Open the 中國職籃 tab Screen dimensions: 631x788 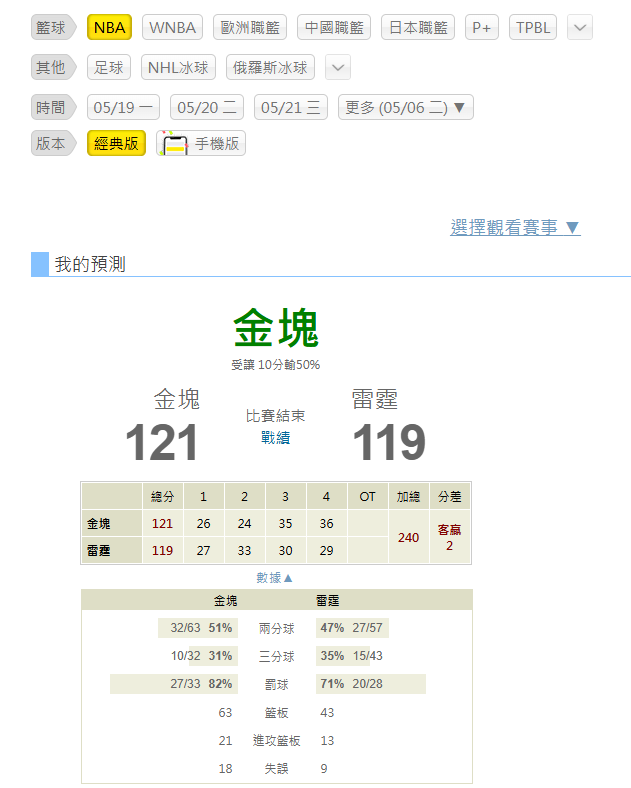tap(334, 27)
